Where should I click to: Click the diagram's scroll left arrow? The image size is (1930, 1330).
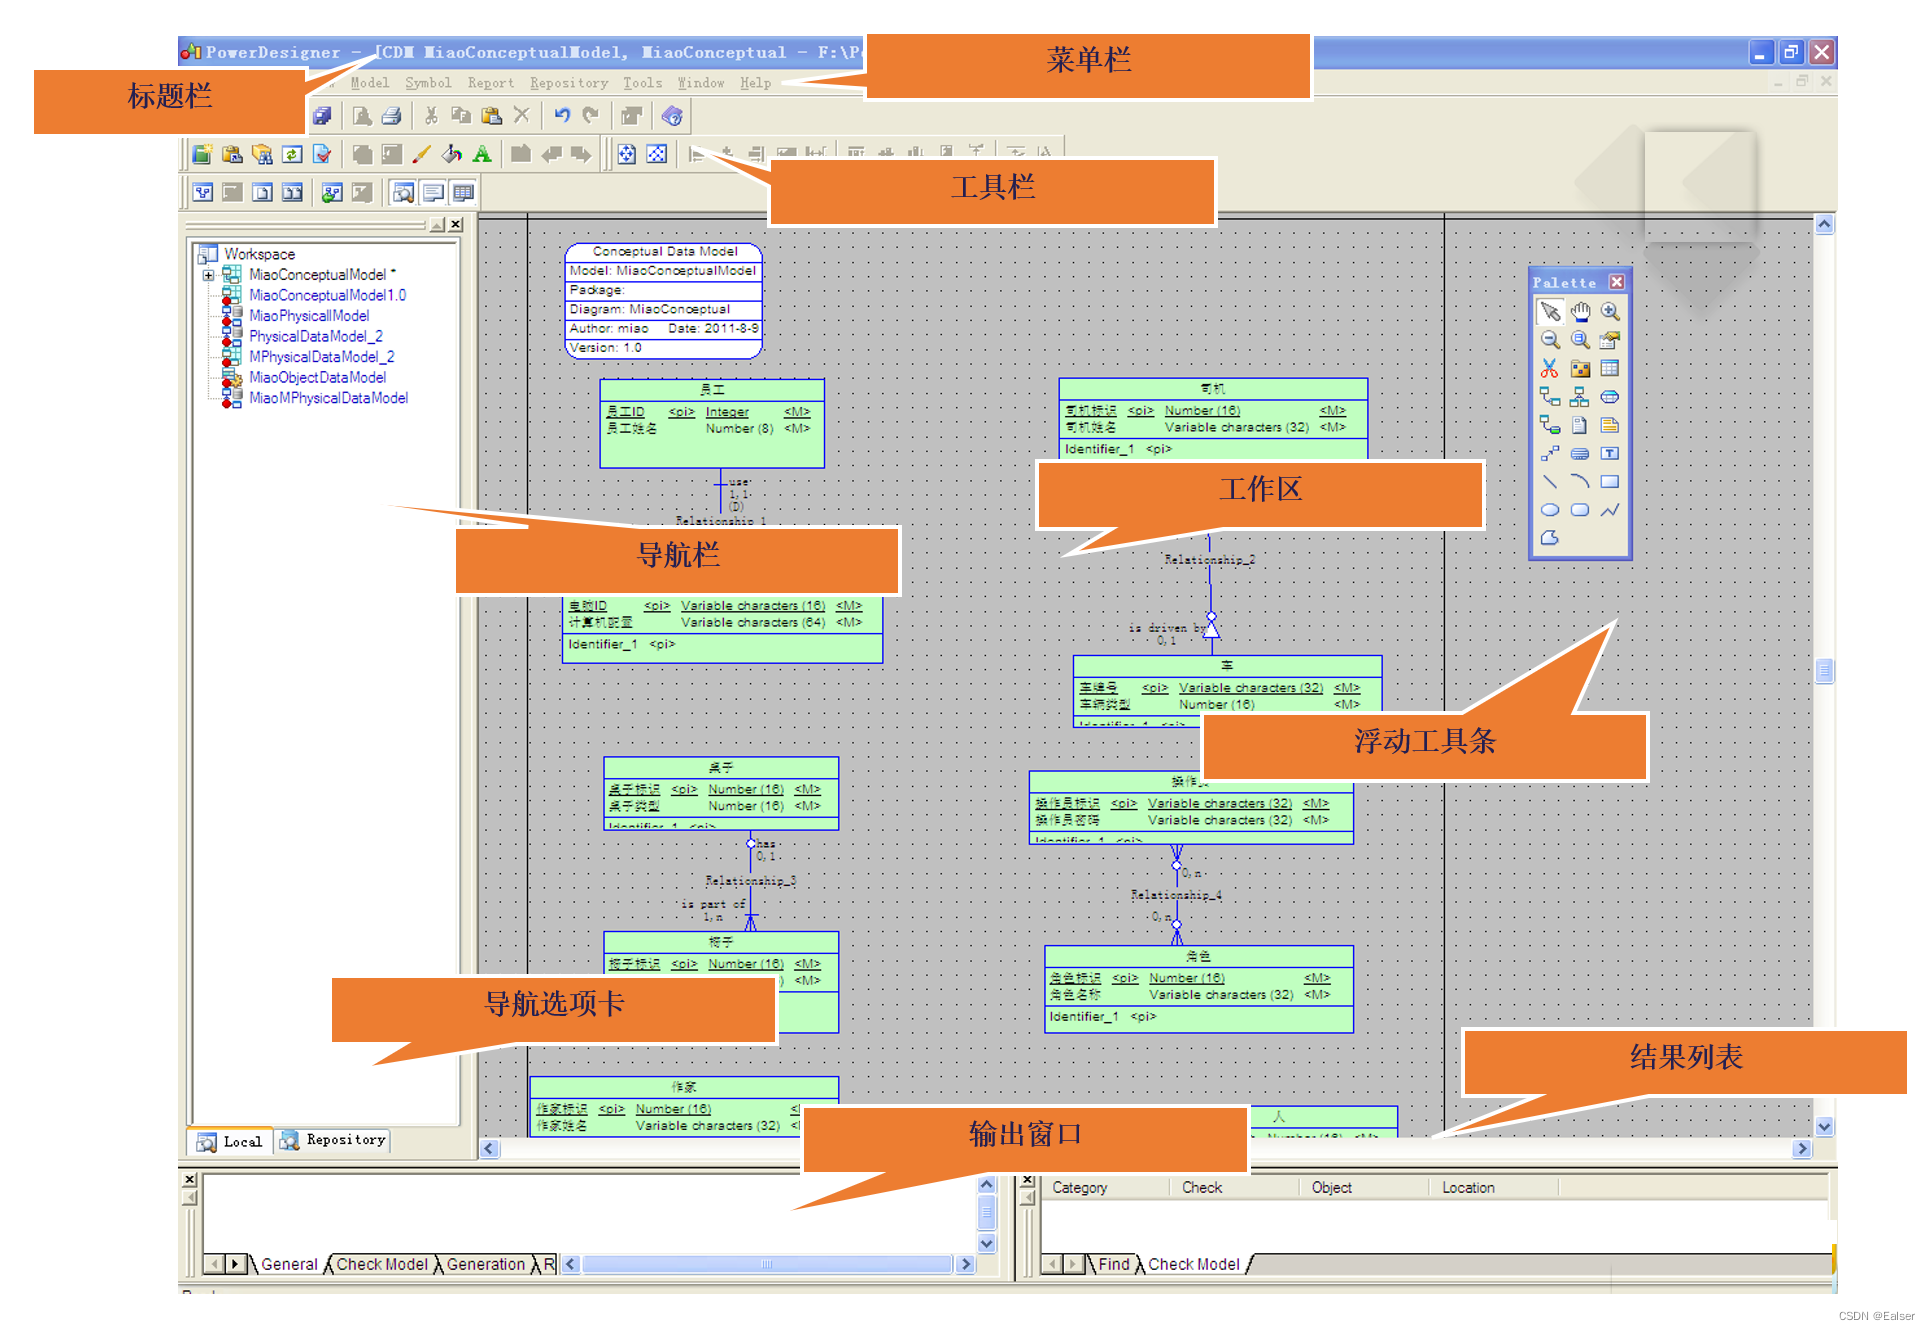click(489, 1149)
